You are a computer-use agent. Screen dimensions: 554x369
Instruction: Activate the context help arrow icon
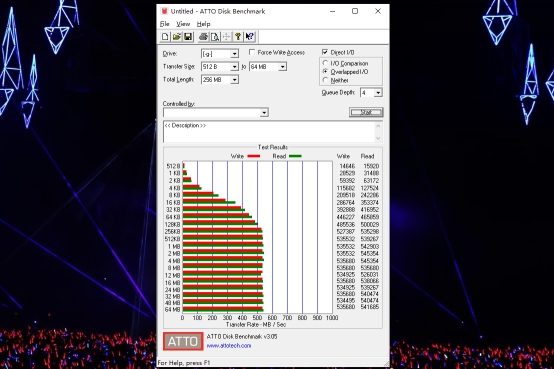click(249, 36)
